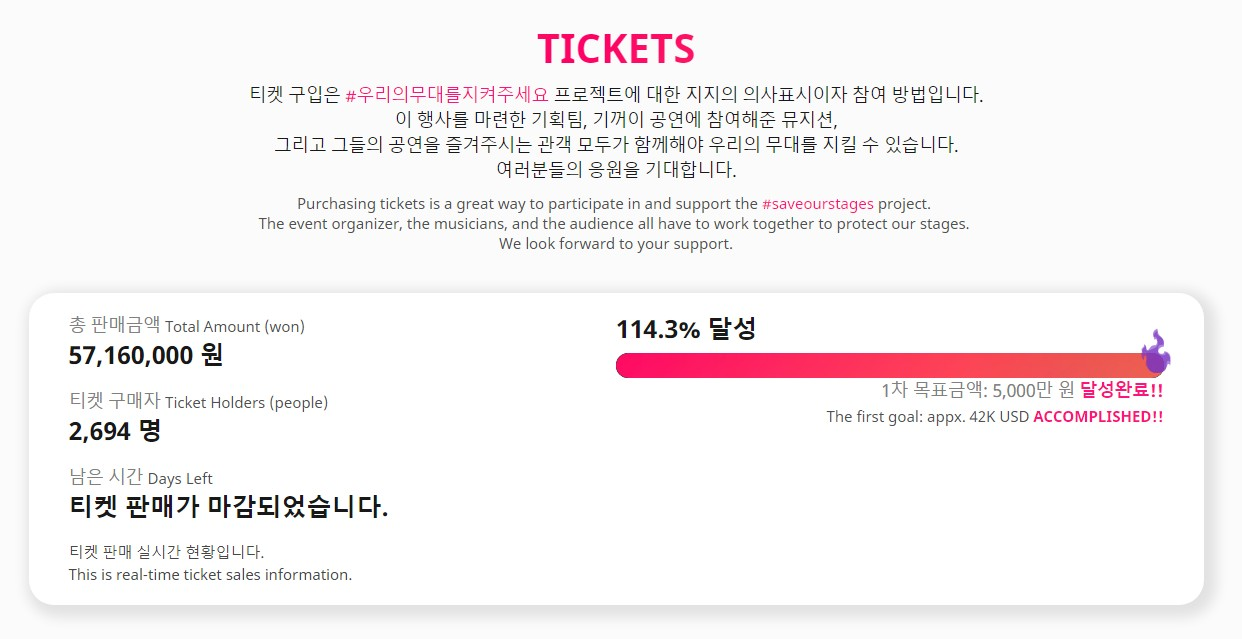The height and width of the screenshot is (639, 1242).
Task: Click the 여러분들의 응원을 기대합니다 line
Action: coord(616,170)
